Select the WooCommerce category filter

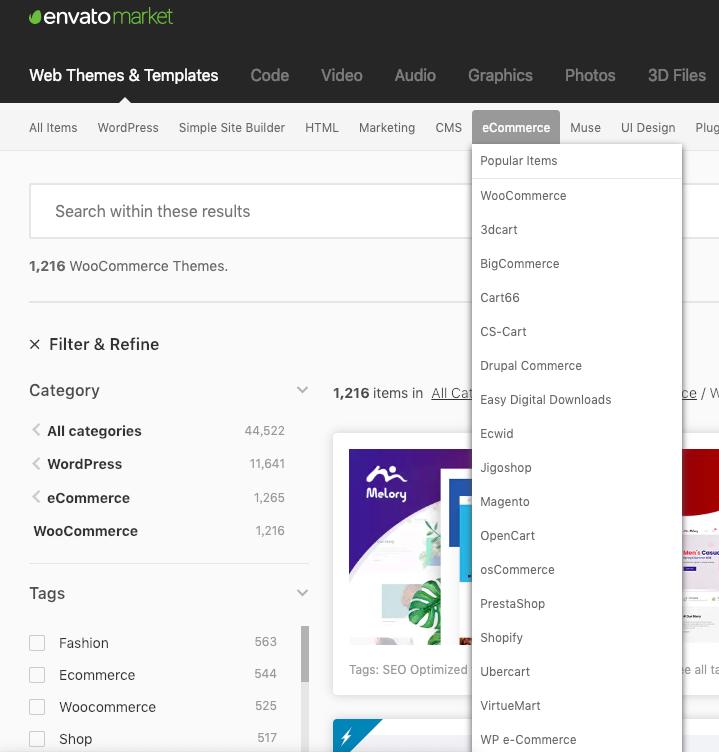point(85,531)
